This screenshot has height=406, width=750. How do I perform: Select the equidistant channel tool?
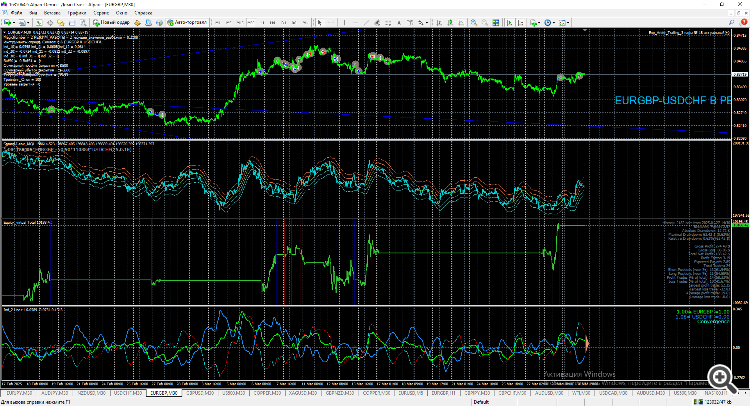pyautogui.click(x=377, y=22)
